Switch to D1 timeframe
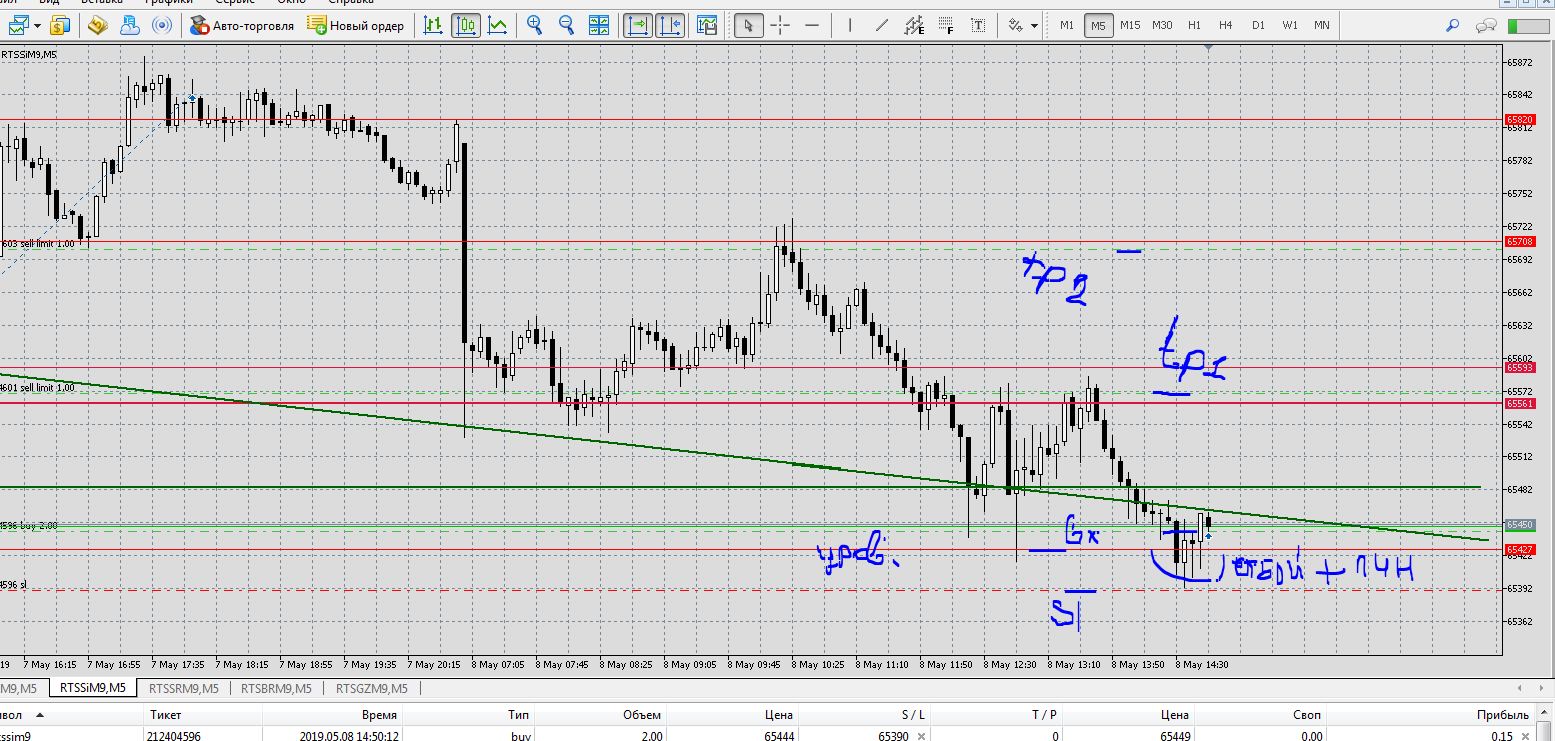Screen dimensions: 1555x741 tap(1258, 25)
